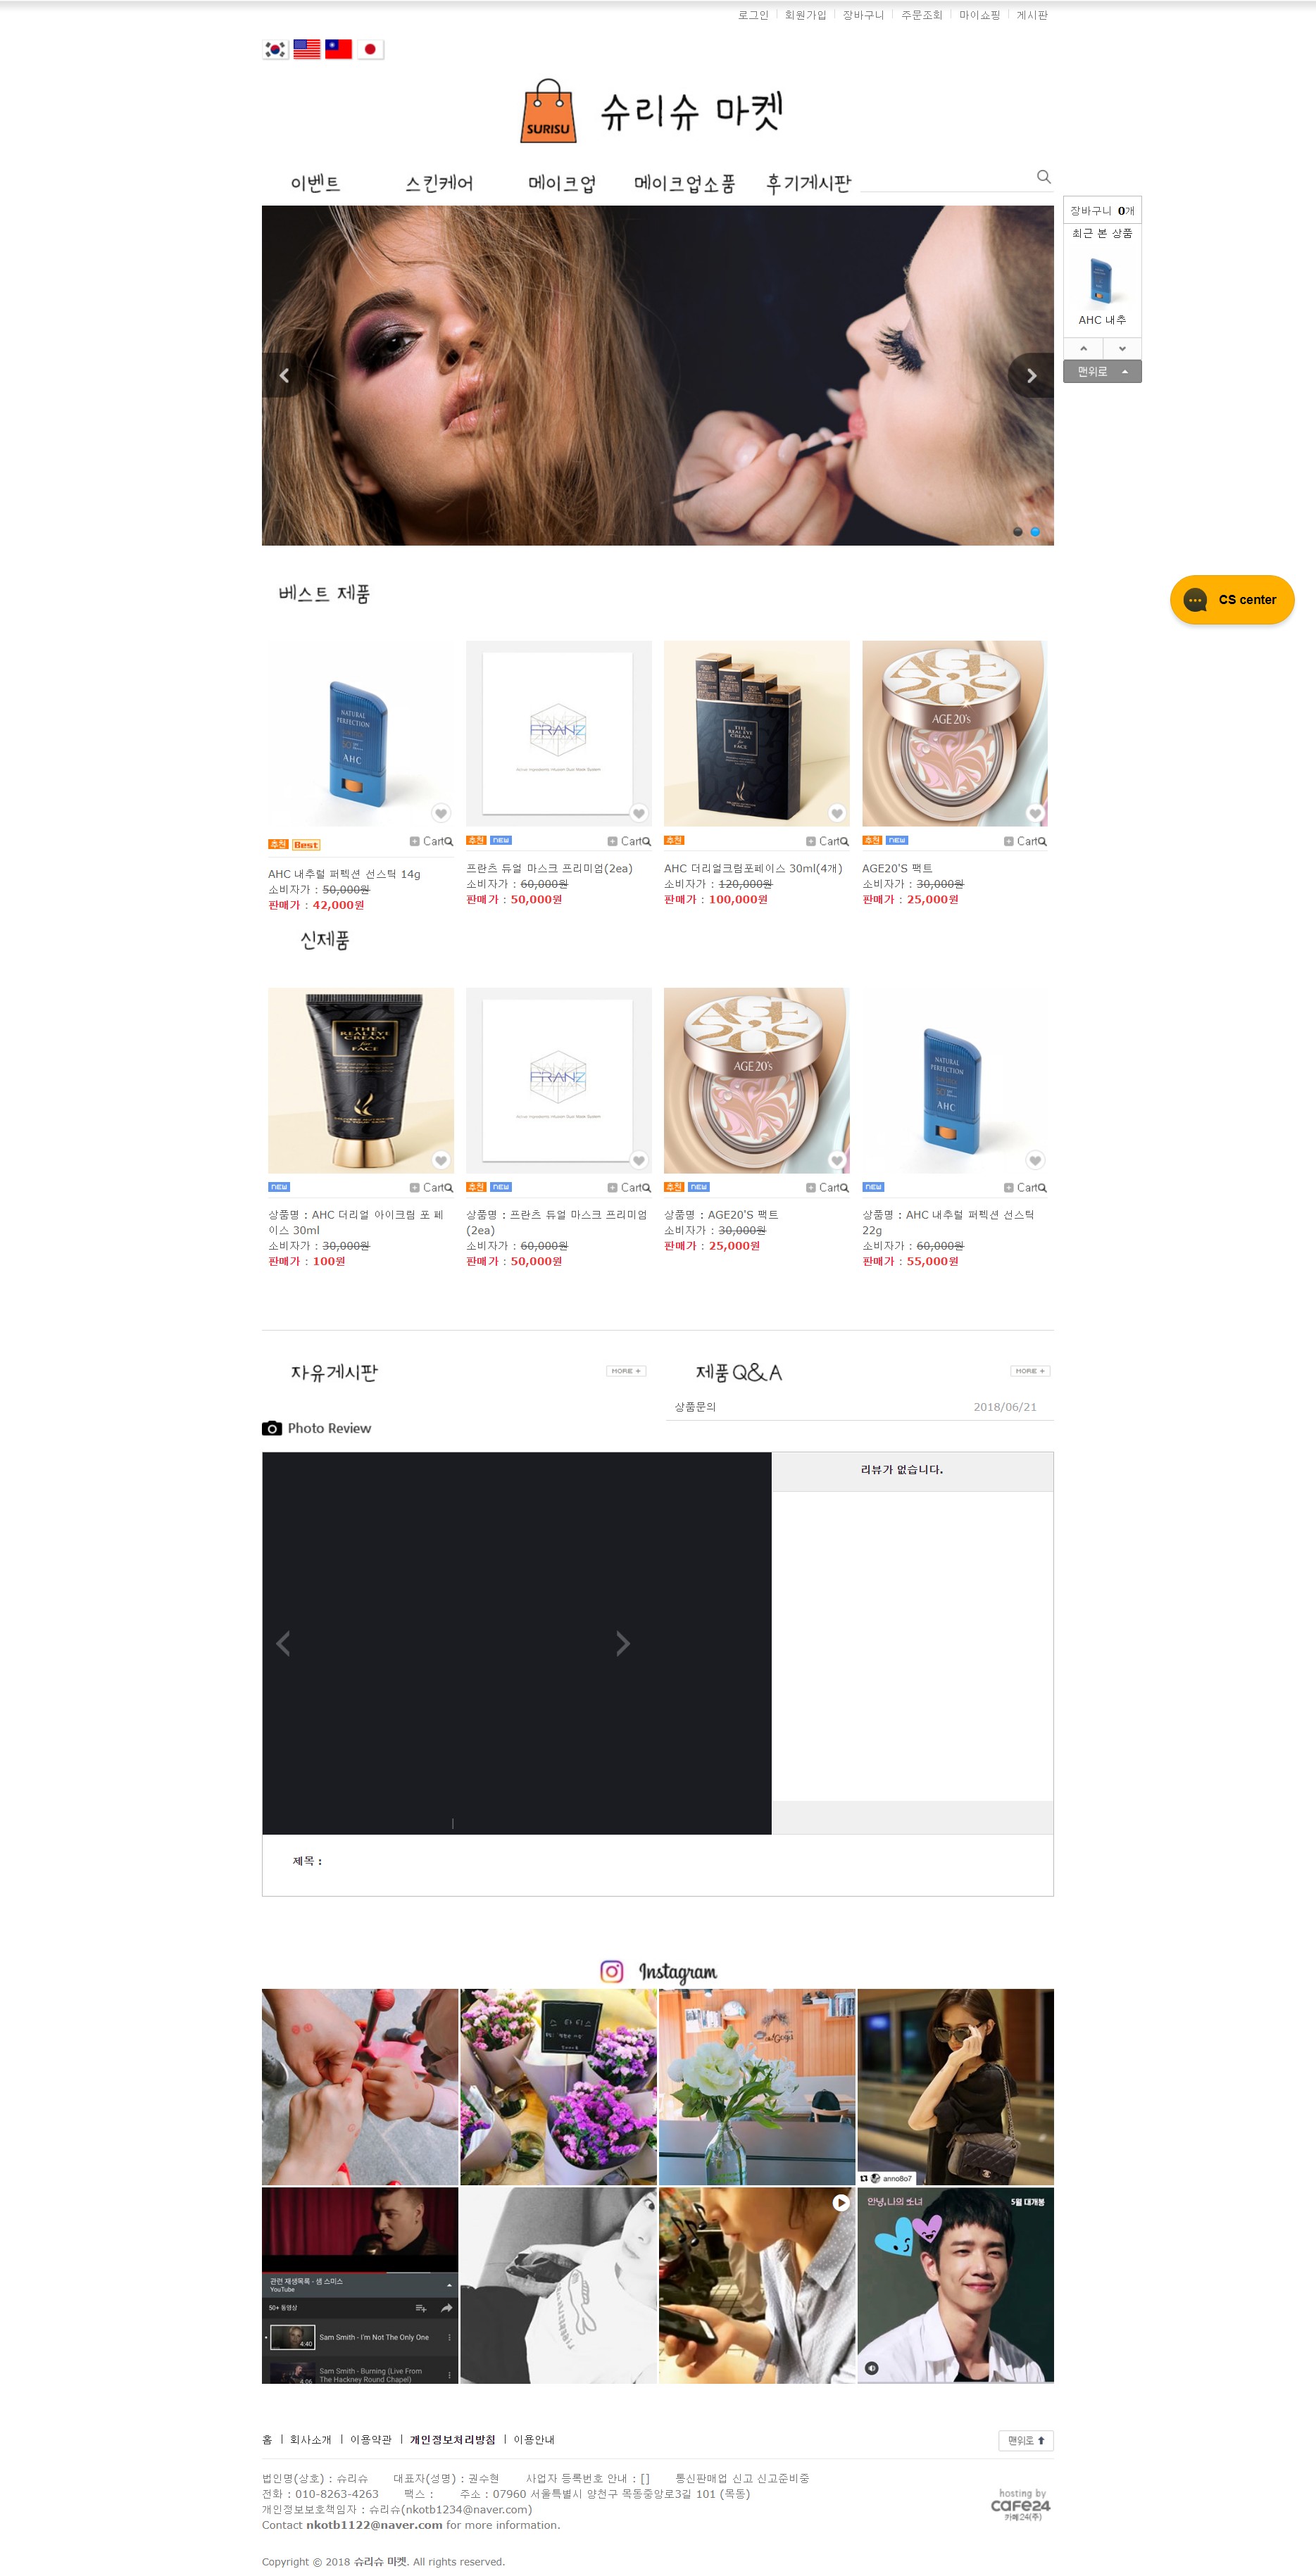The image size is (1316, 2576).
Task: Click the 회원가입 link at top
Action: [x=805, y=15]
